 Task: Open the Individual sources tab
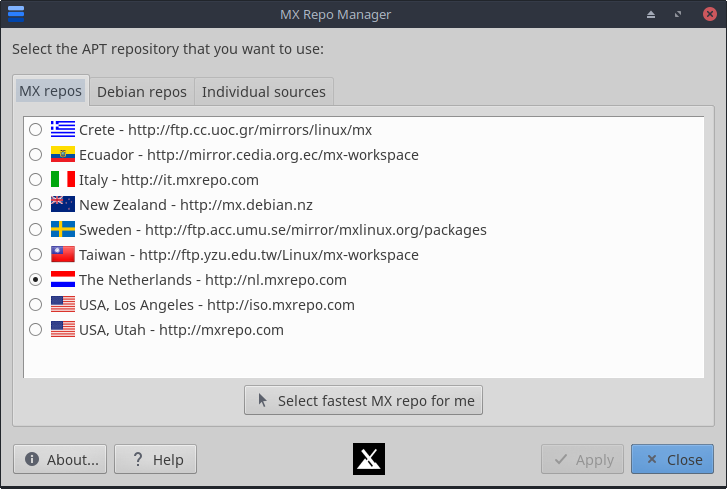[x=264, y=92]
